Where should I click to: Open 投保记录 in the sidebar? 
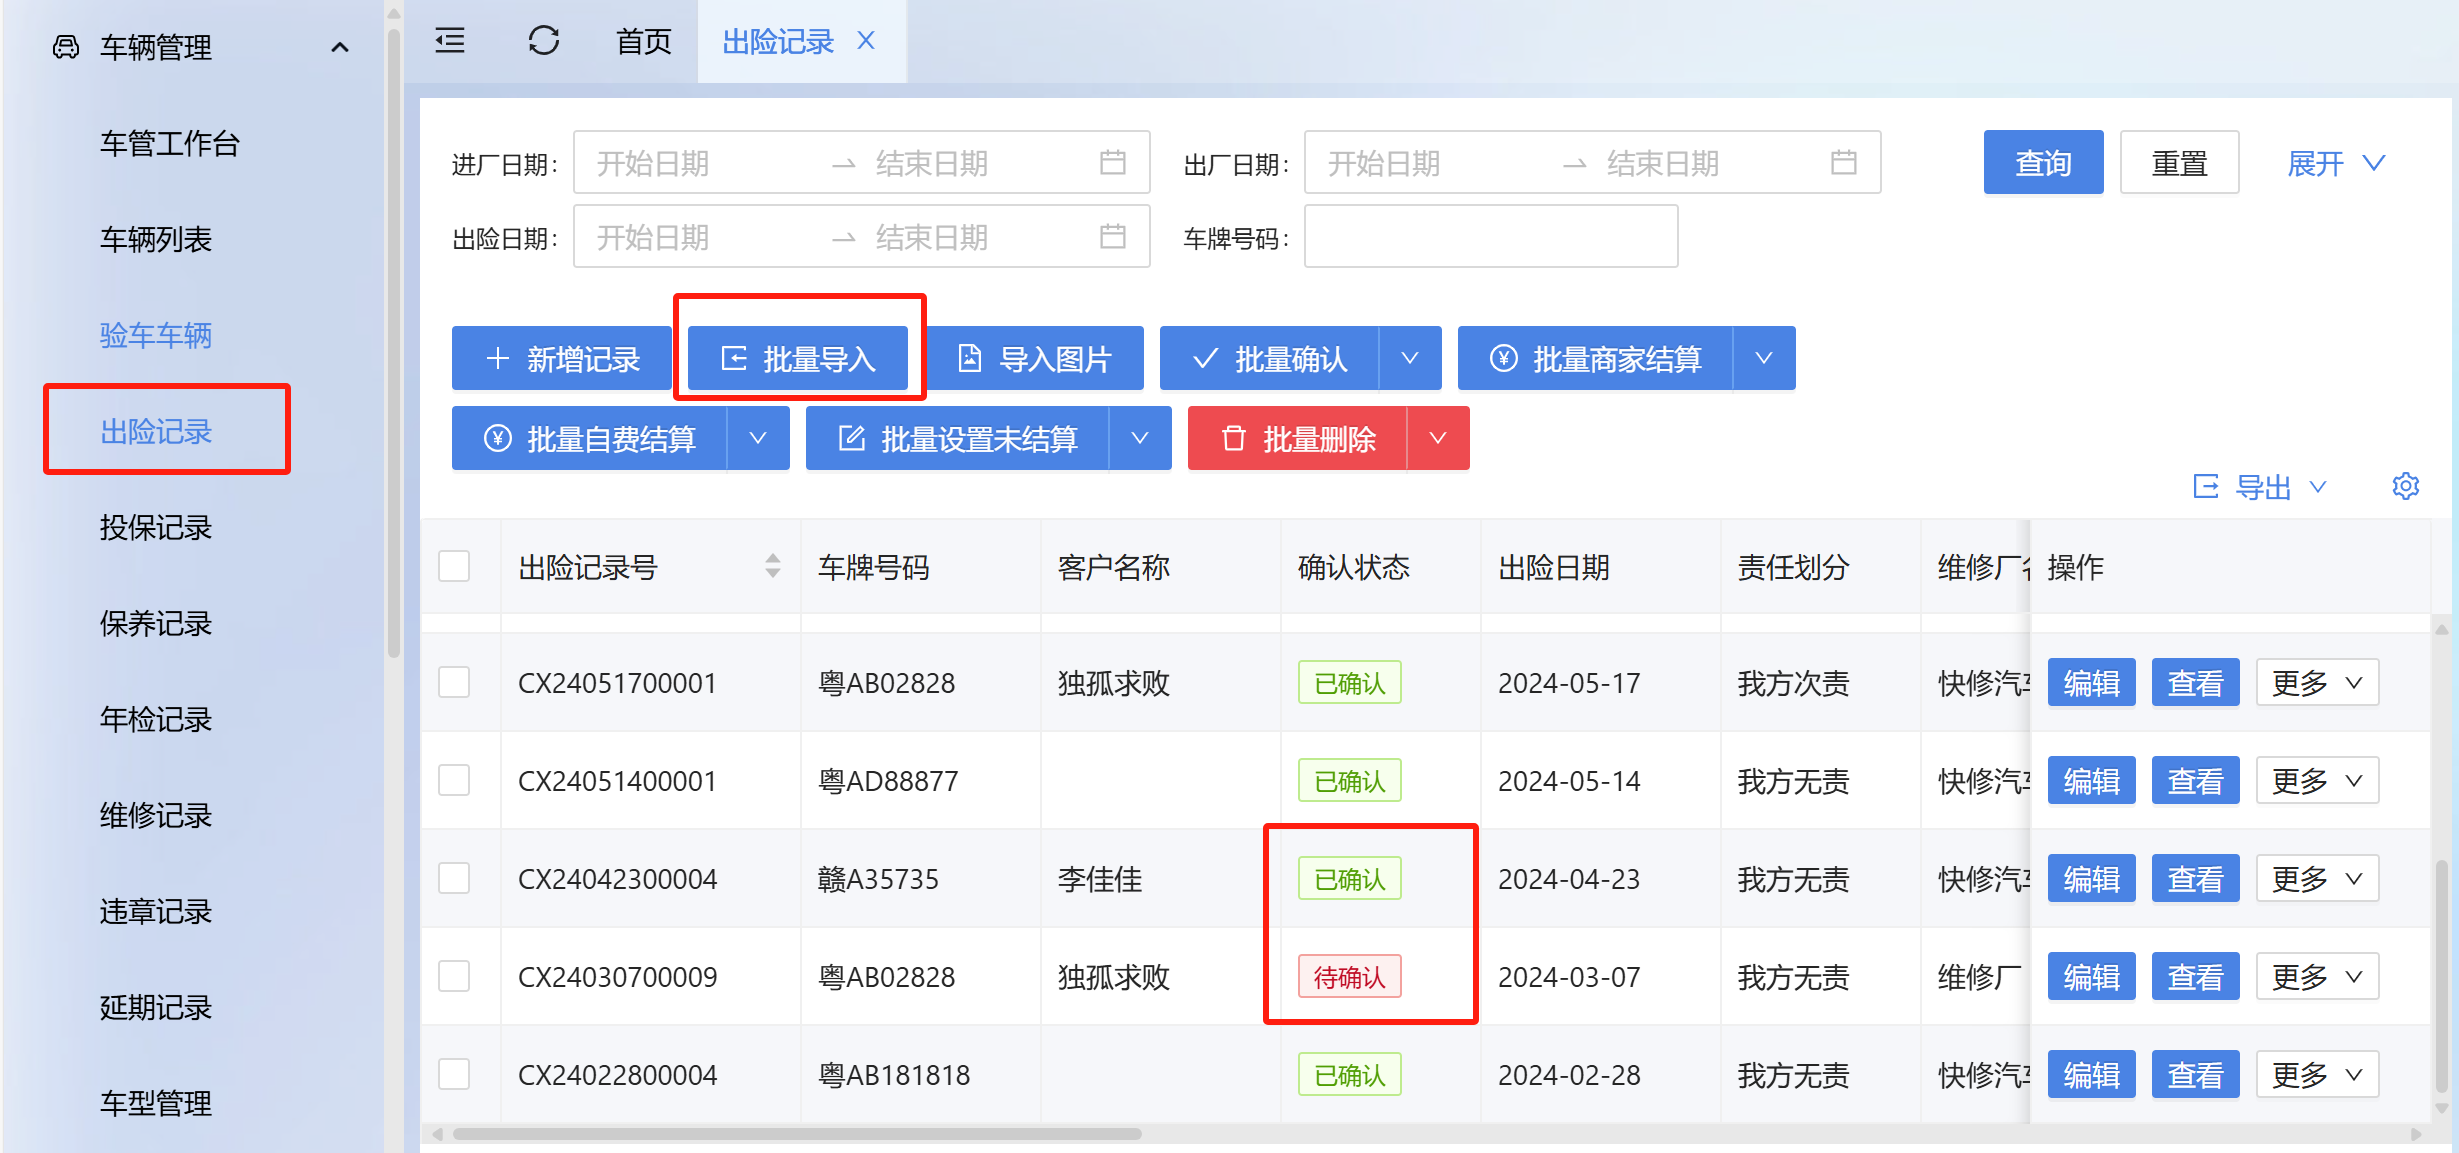(x=156, y=527)
